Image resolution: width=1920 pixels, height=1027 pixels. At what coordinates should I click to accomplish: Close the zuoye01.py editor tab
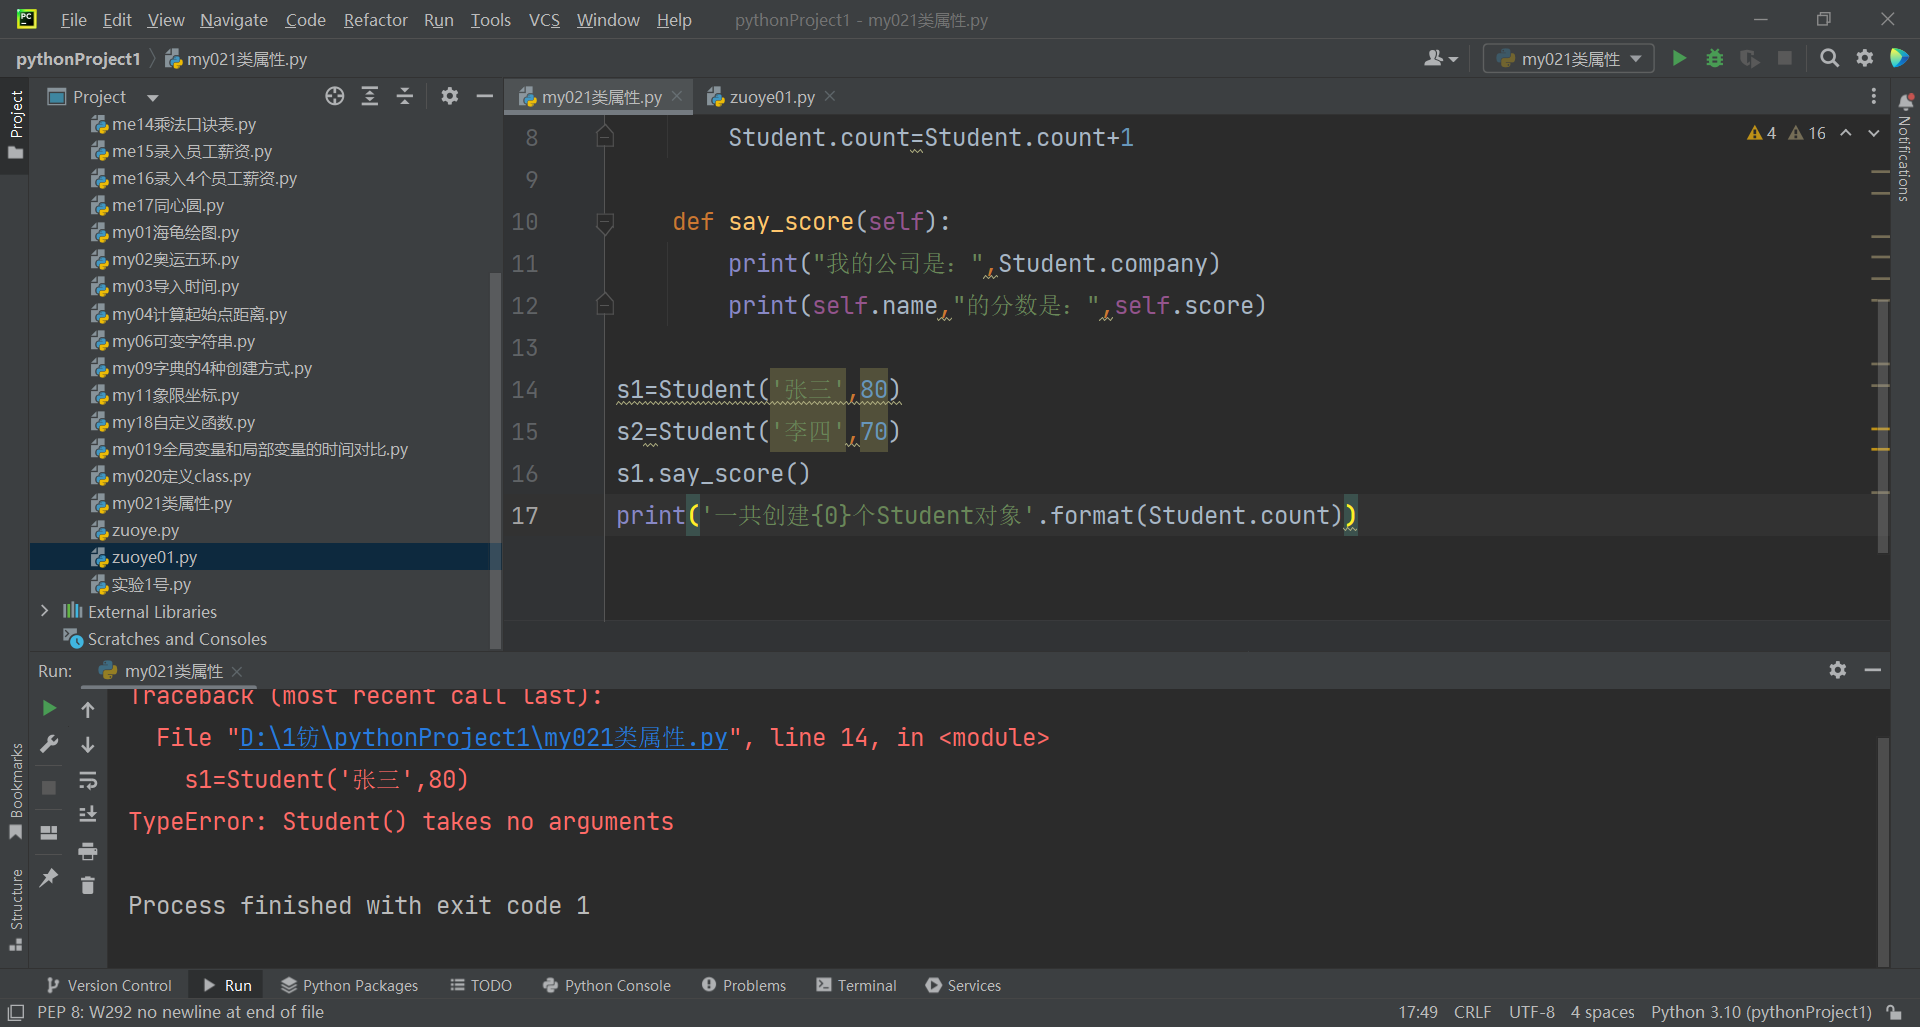click(x=830, y=96)
